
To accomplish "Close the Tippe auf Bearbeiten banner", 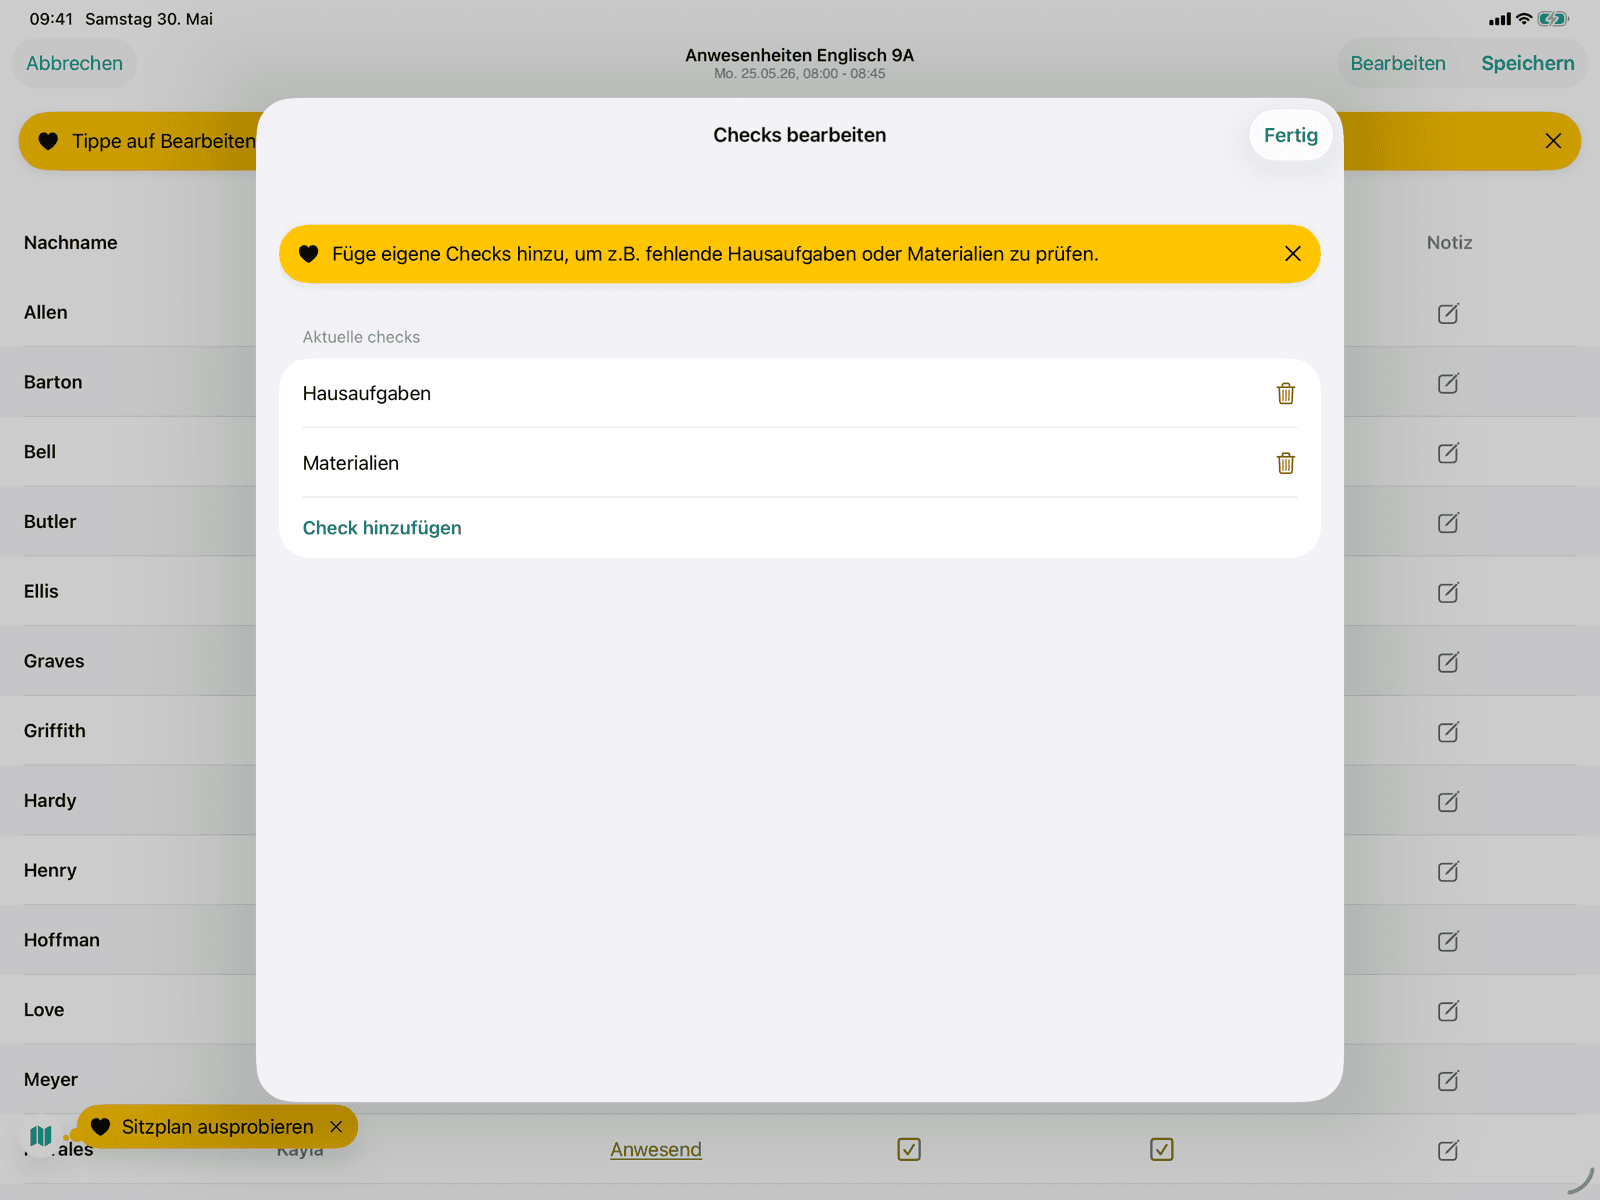I will click(1552, 141).
